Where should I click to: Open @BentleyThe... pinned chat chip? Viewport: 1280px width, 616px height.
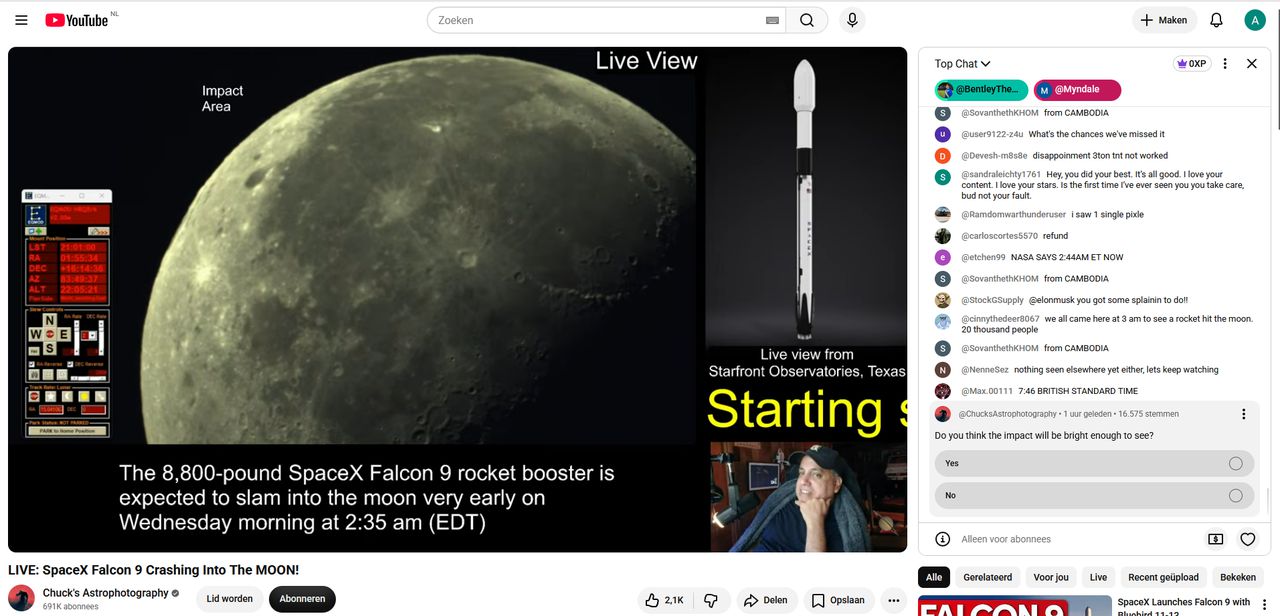981,90
